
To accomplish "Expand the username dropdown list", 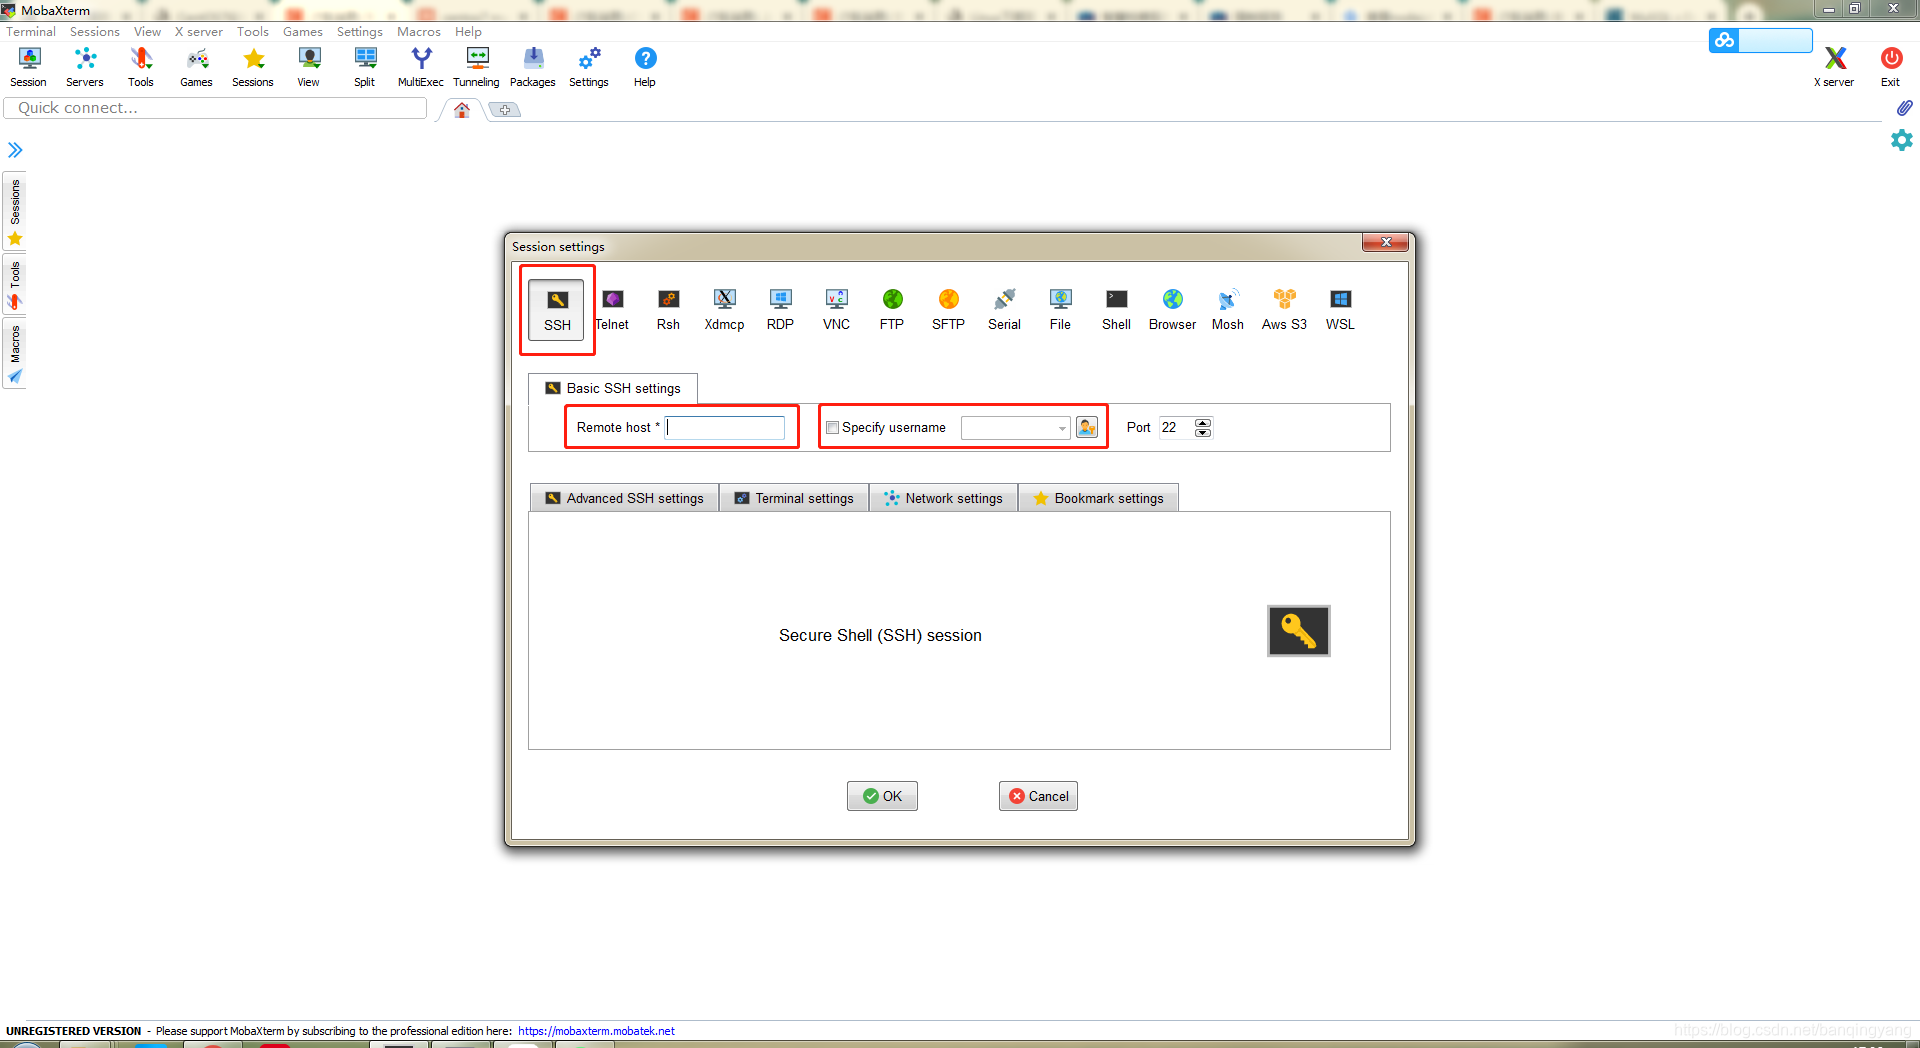I will [x=1061, y=428].
